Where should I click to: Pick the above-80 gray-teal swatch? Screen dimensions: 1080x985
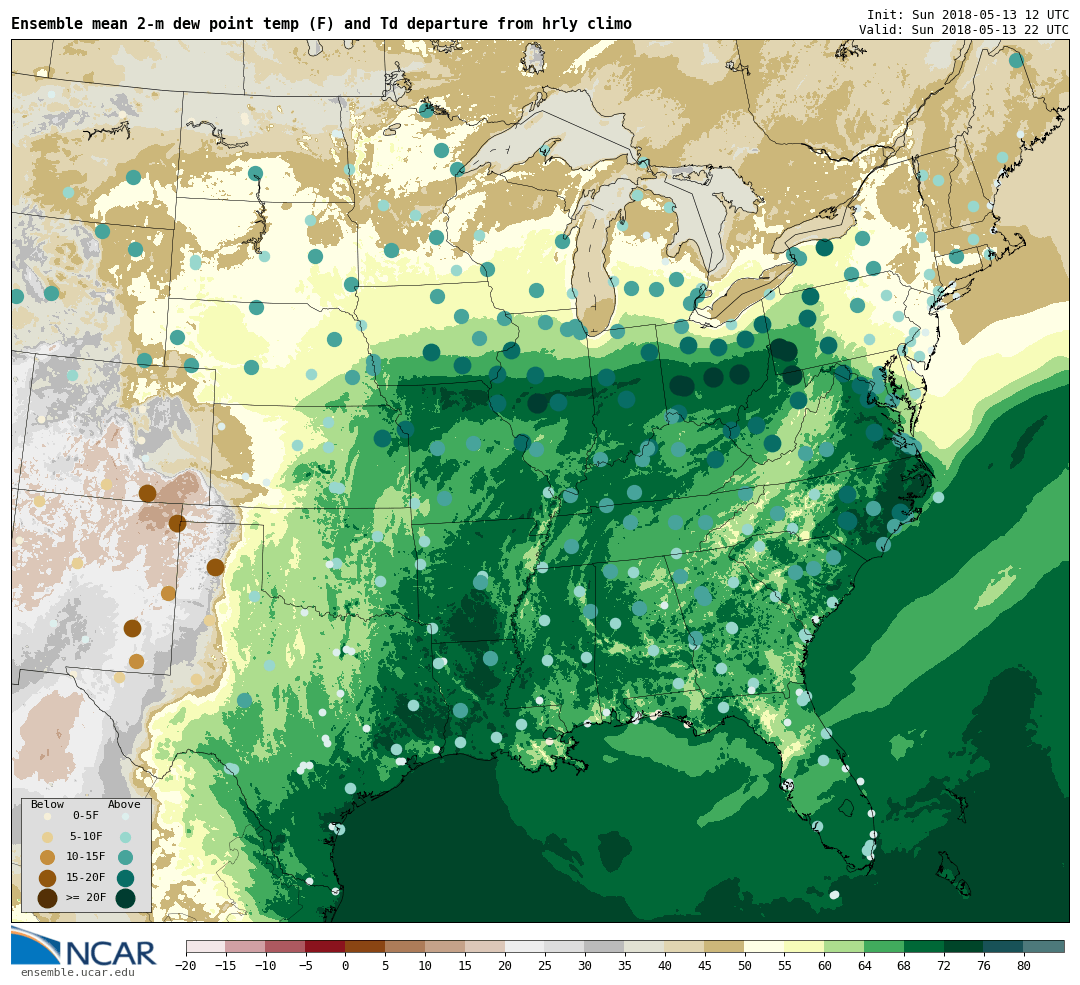pos(1044,946)
